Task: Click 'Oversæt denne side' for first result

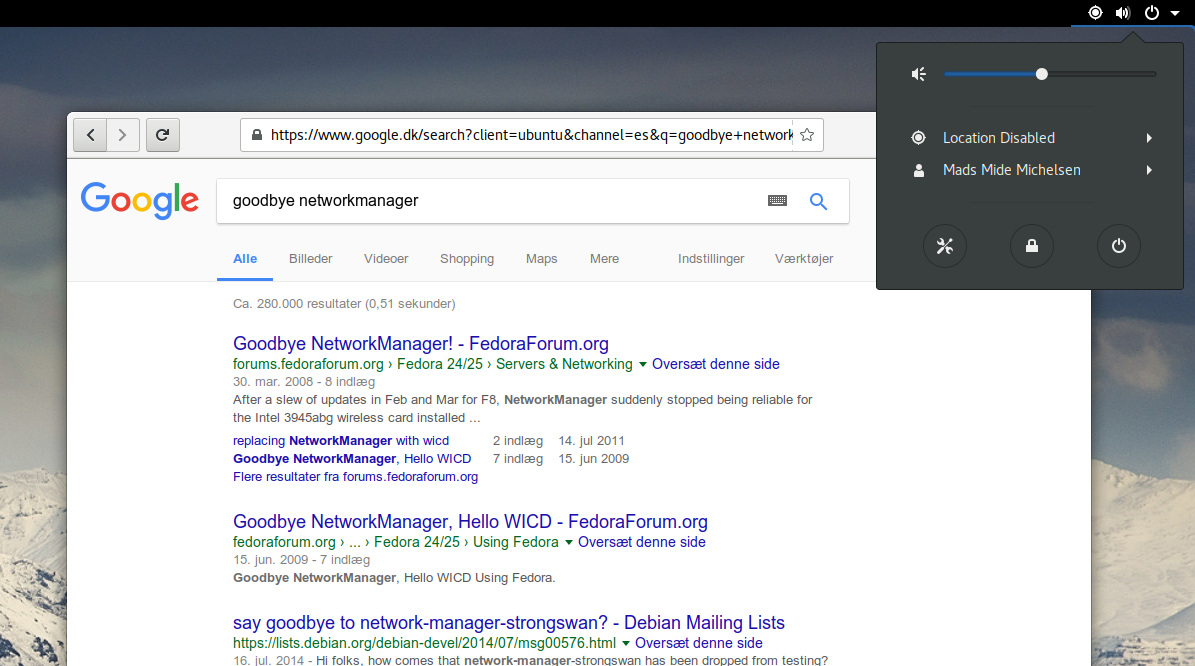Action: pyautogui.click(x=716, y=364)
